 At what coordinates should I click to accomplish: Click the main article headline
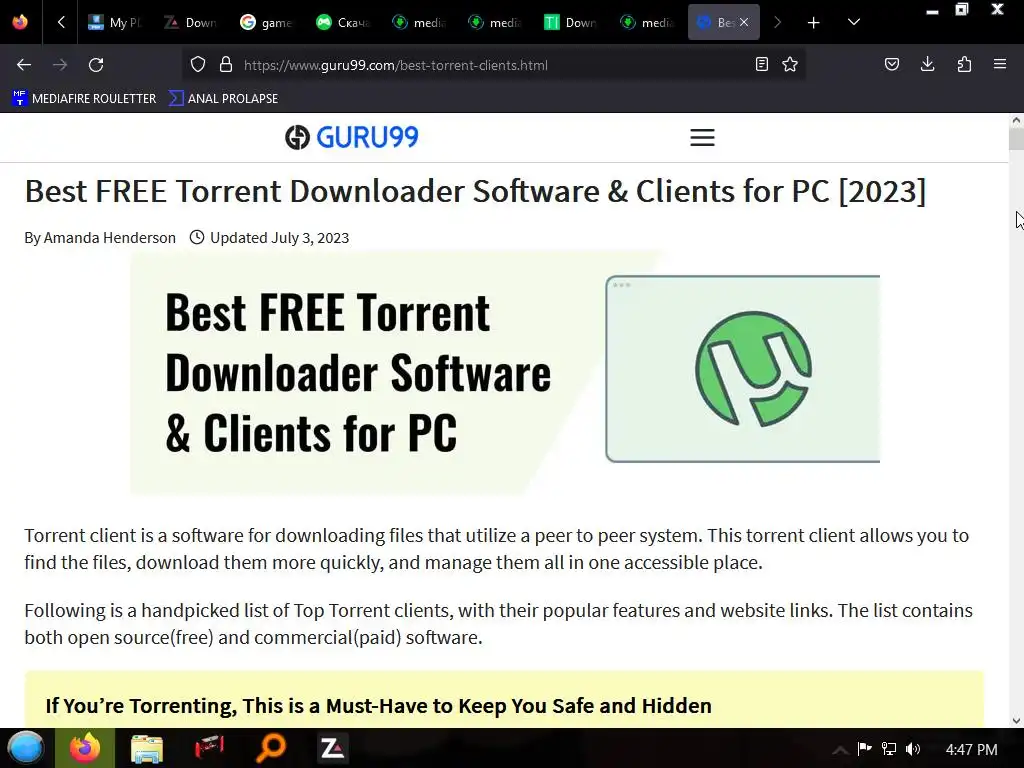click(x=475, y=191)
